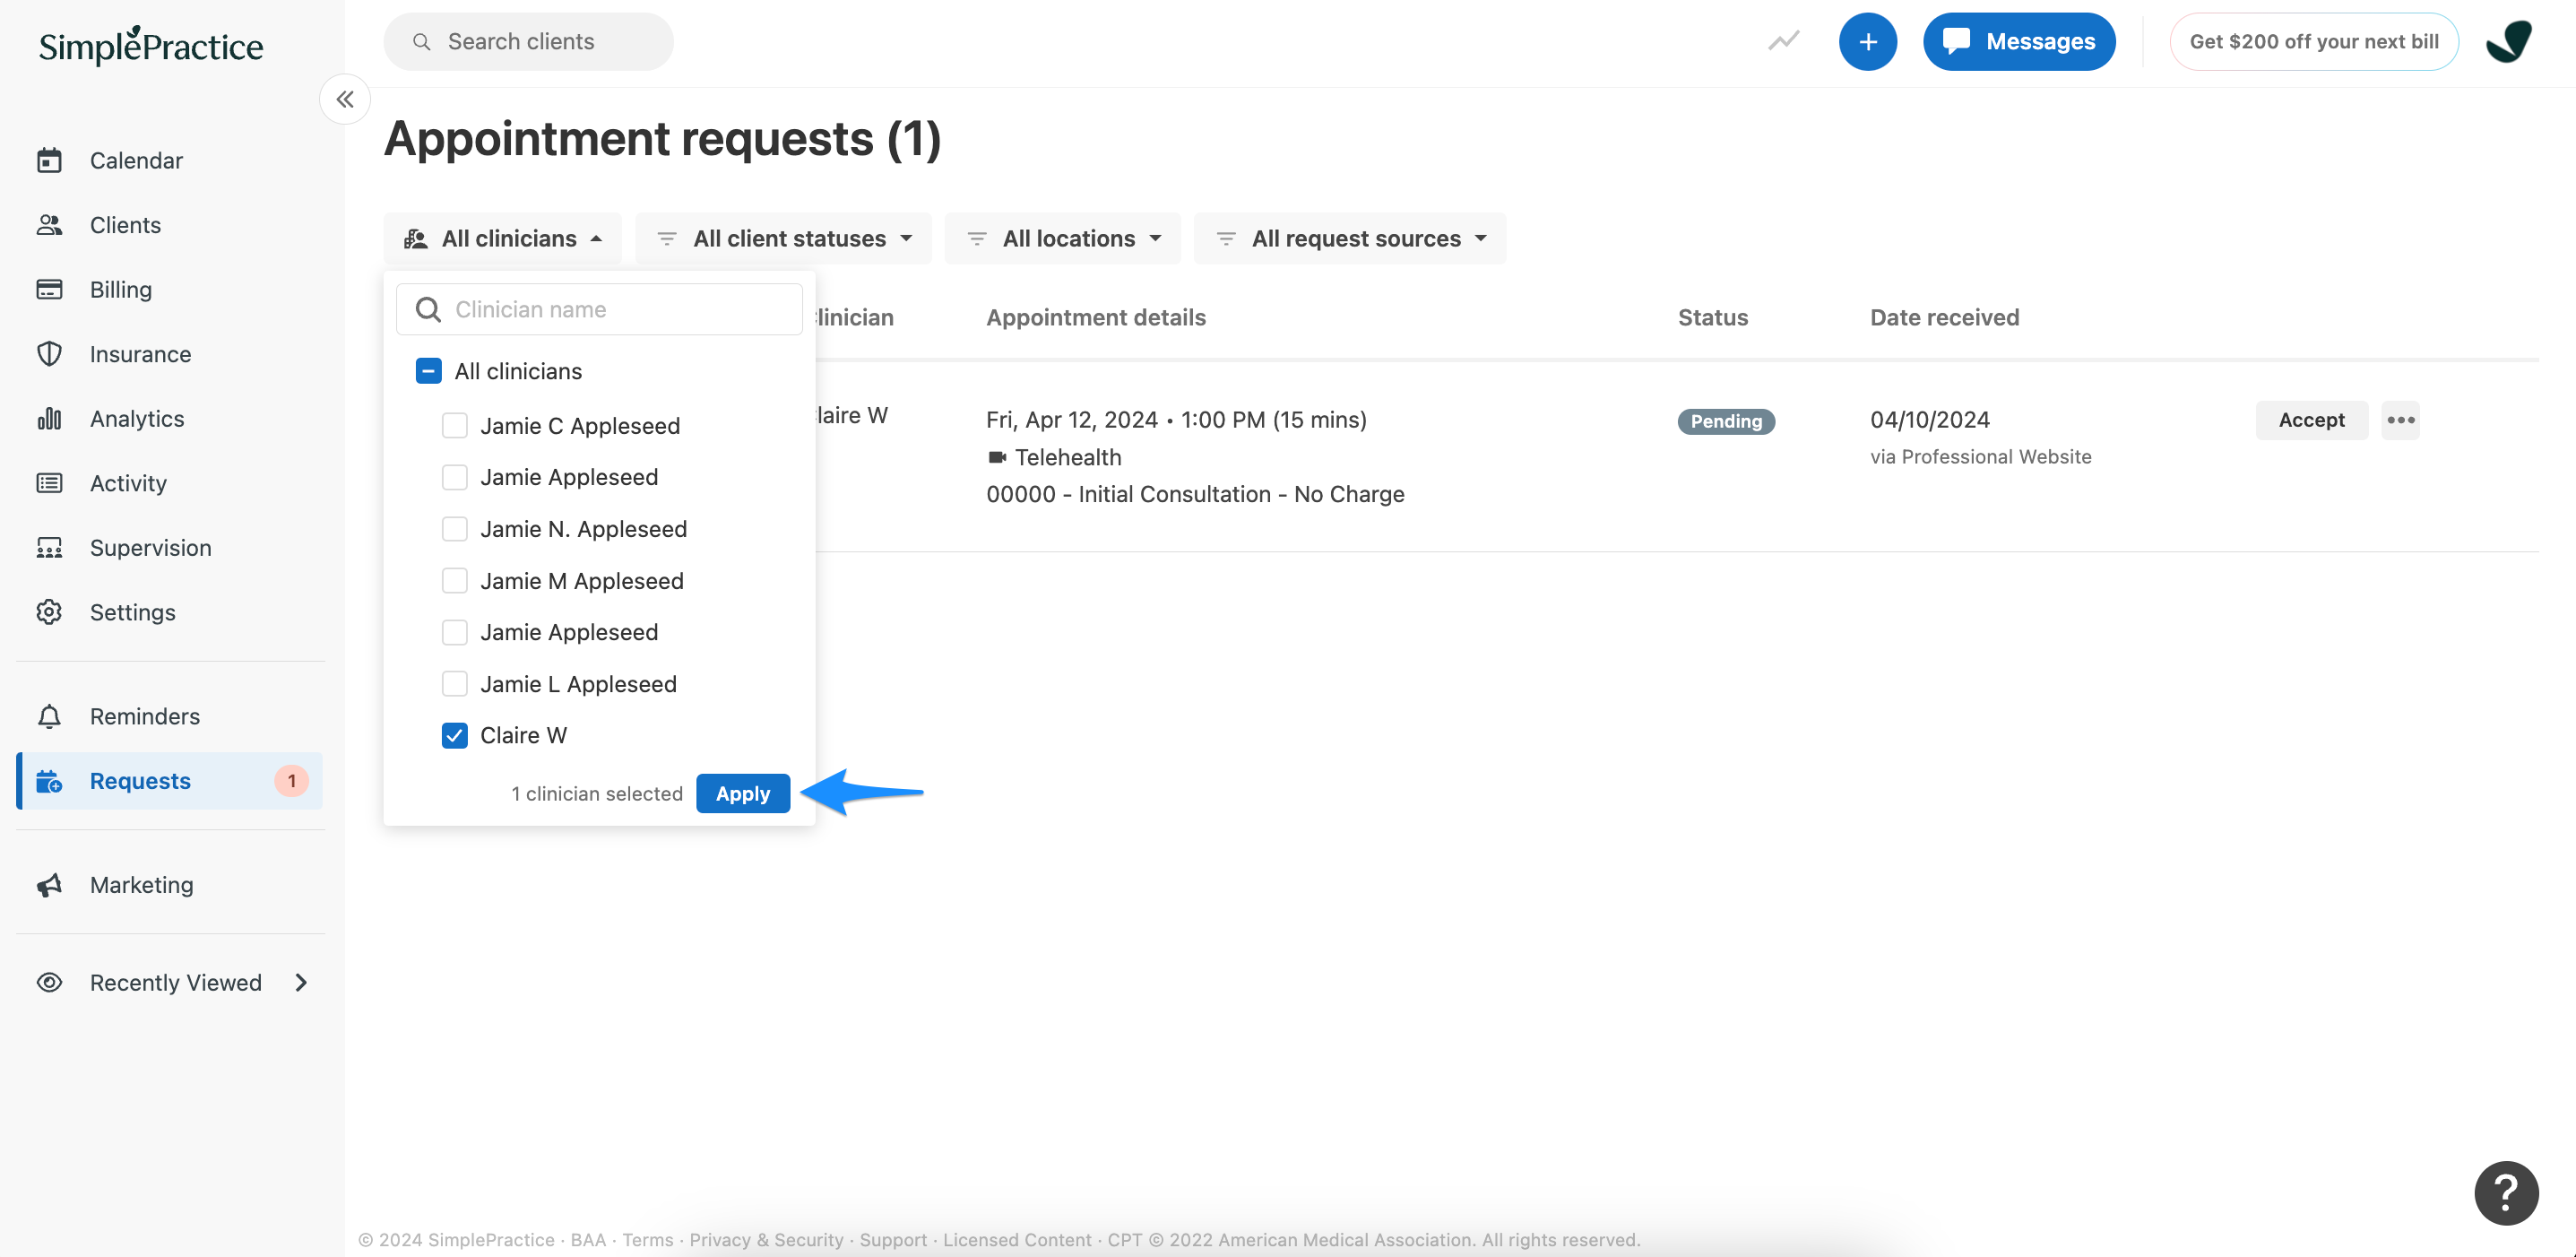Open Marketing from the sidebar

[141, 885]
